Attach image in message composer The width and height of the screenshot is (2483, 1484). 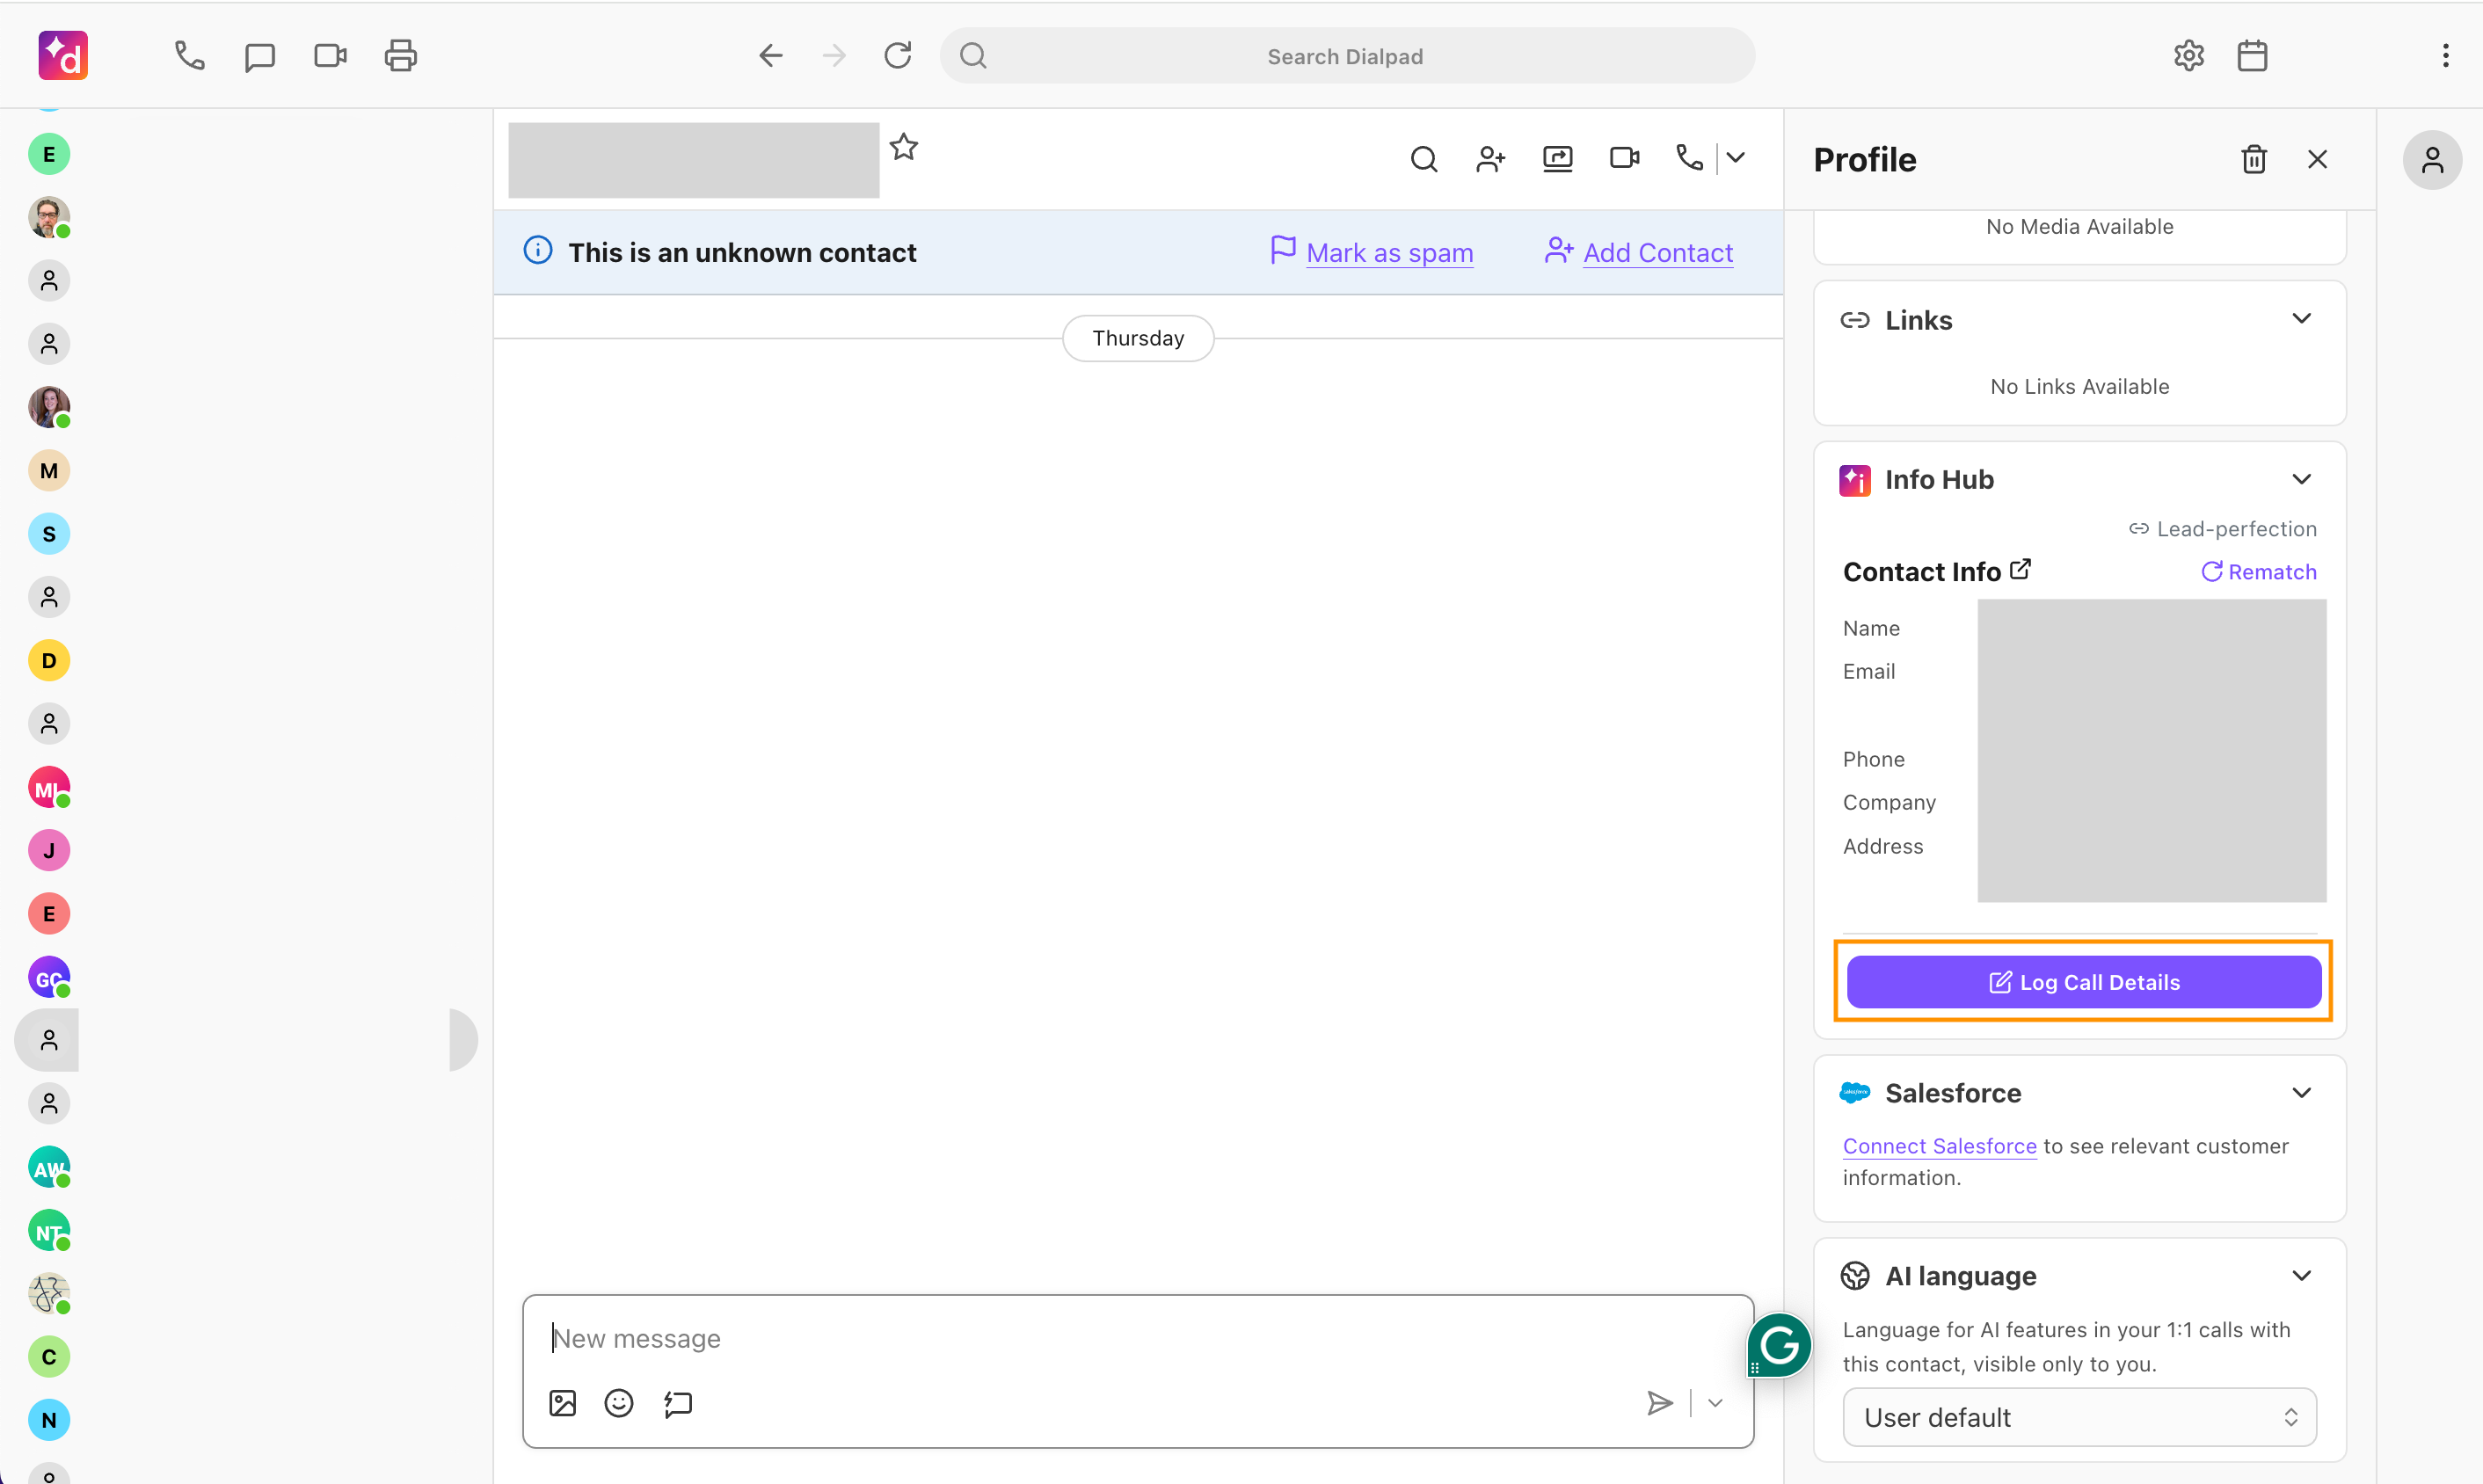pyautogui.click(x=563, y=1404)
